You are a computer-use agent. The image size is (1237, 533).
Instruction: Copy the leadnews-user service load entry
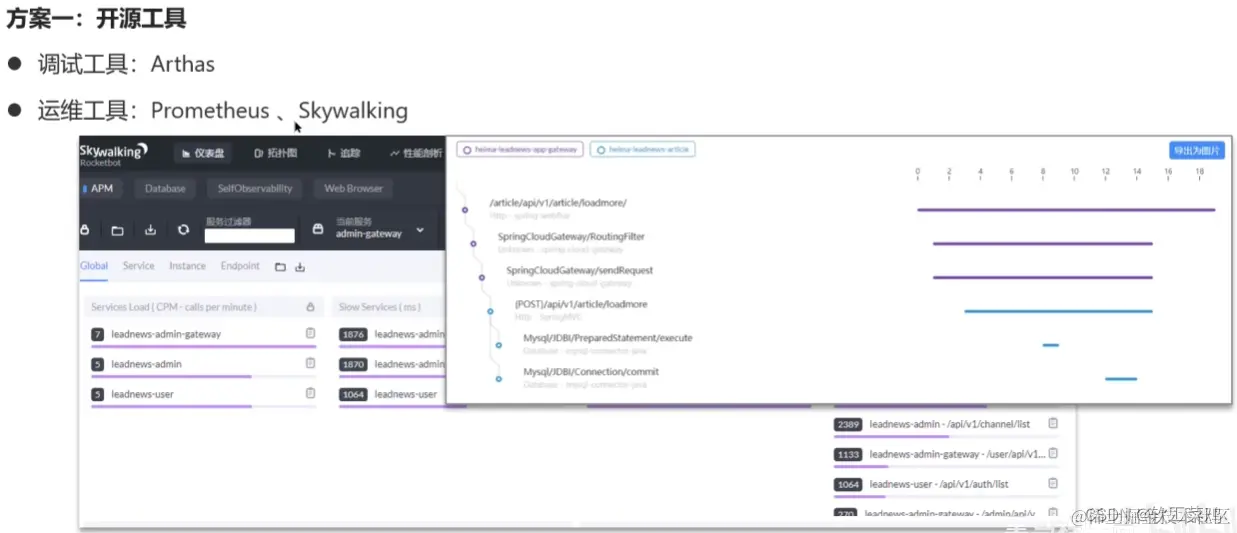[310, 394]
